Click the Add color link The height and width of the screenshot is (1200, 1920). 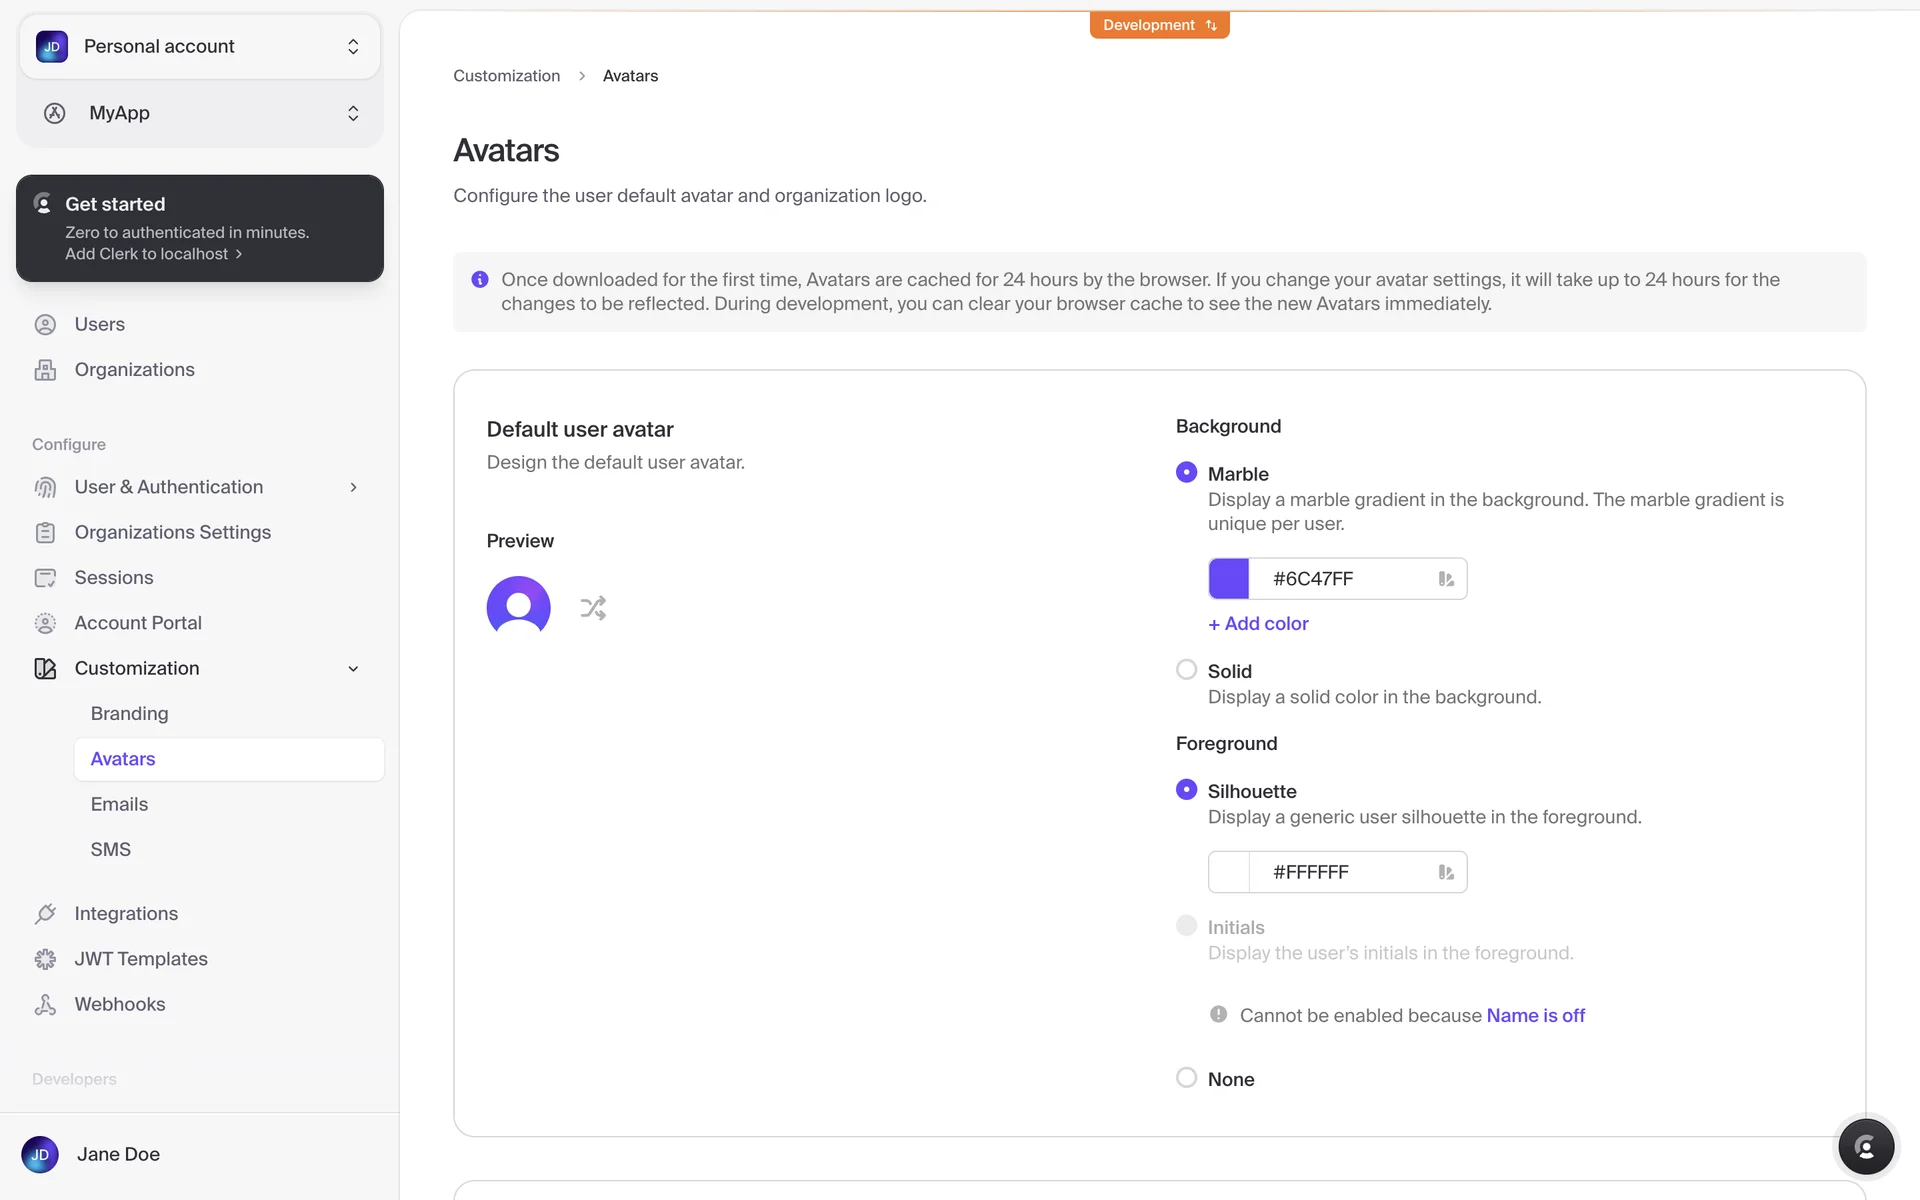pos(1258,624)
